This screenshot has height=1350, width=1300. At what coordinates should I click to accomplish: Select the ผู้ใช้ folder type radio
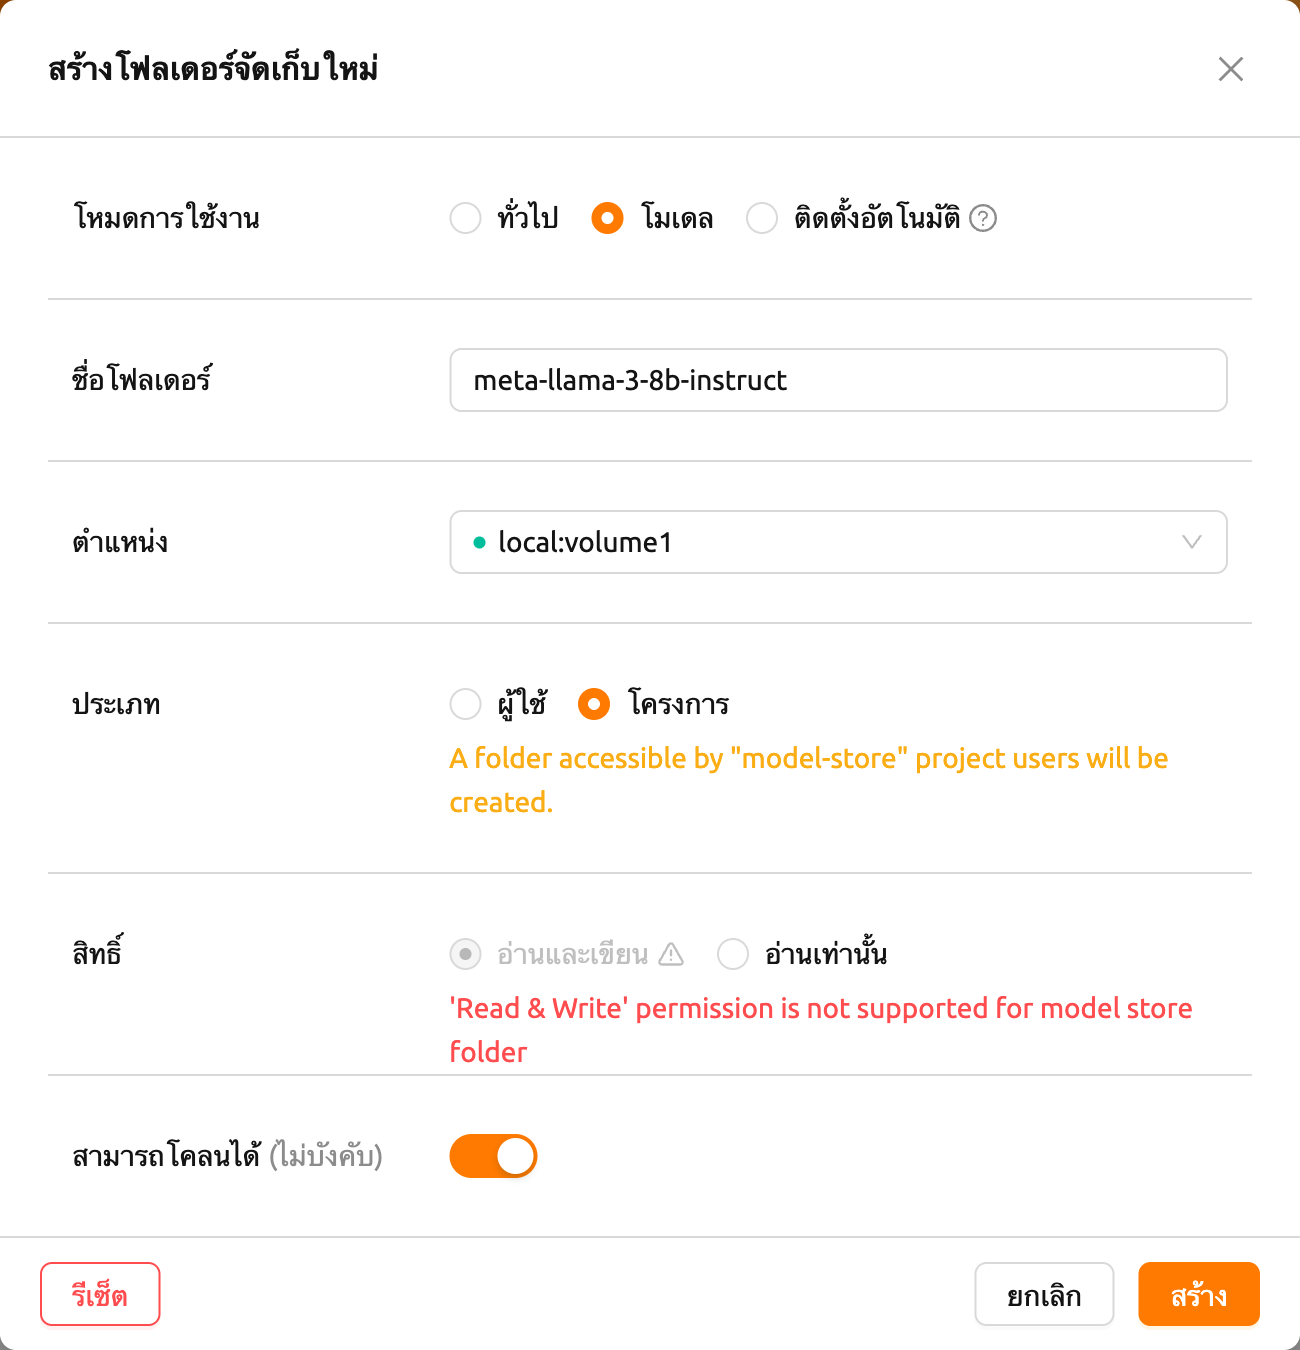(466, 704)
